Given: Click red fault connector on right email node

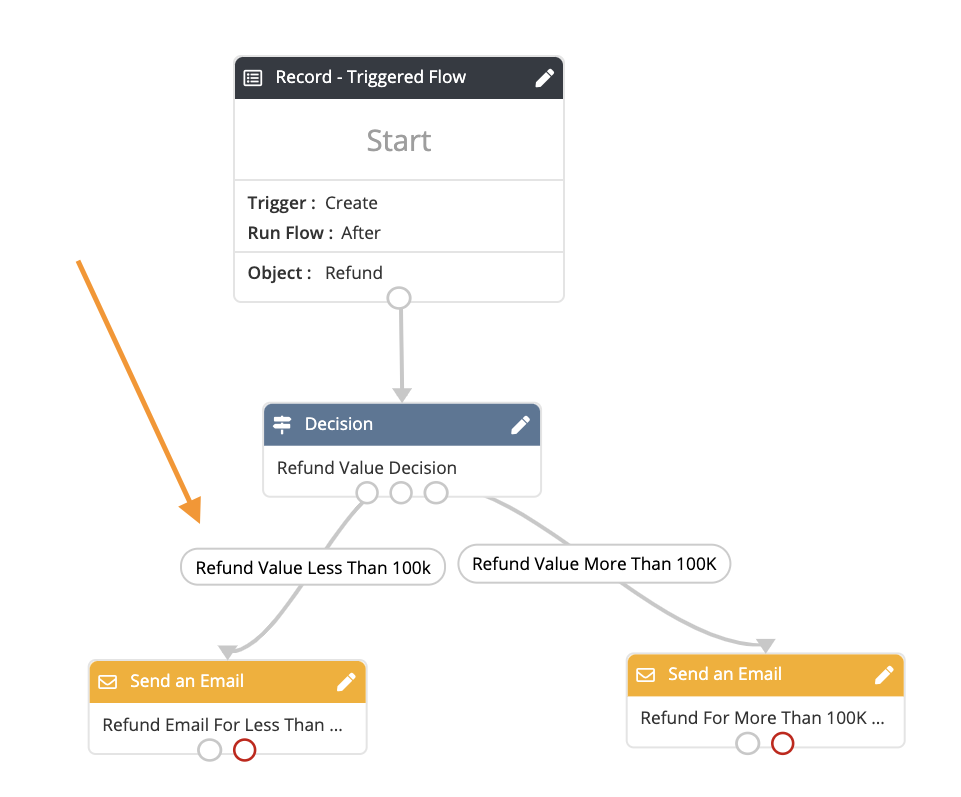Looking at the screenshot, I should tap(783, 743).
